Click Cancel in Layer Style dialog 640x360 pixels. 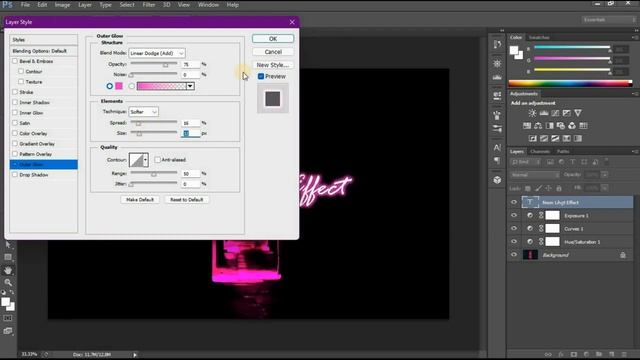[x=273, y=52]
